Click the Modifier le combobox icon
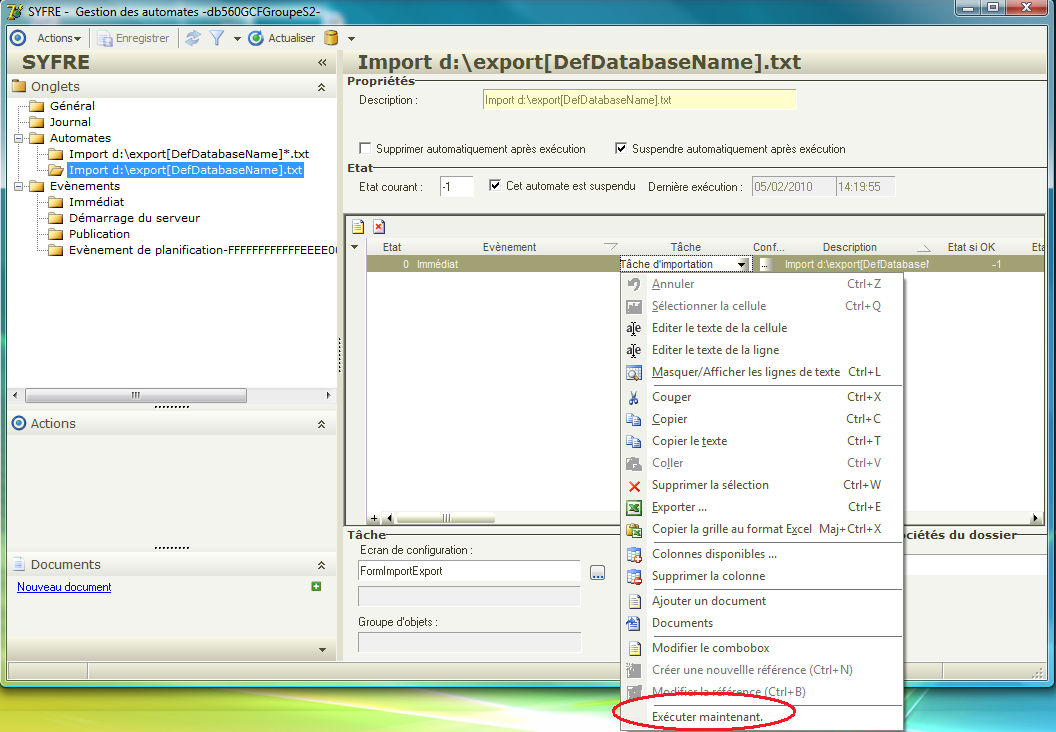Screen dimensions: 1056x732 pos(634,648)
